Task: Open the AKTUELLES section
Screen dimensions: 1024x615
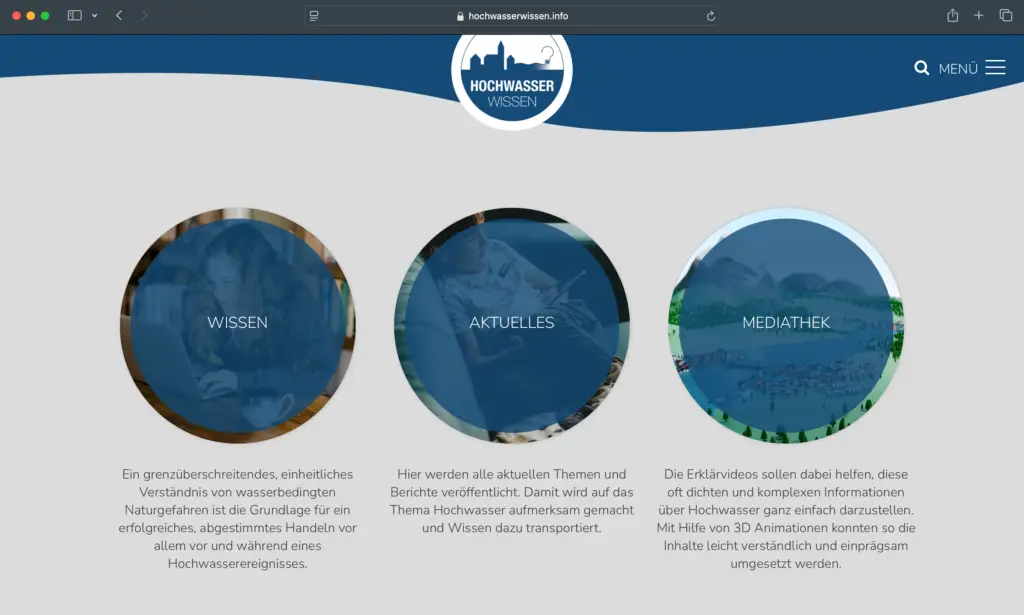Action: click(512, 322)
